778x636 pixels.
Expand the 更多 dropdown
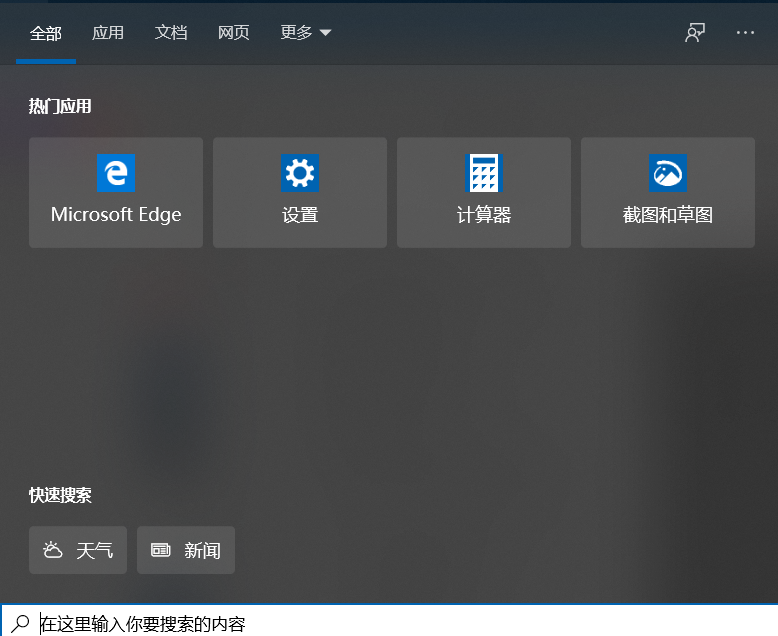[305, 33]
